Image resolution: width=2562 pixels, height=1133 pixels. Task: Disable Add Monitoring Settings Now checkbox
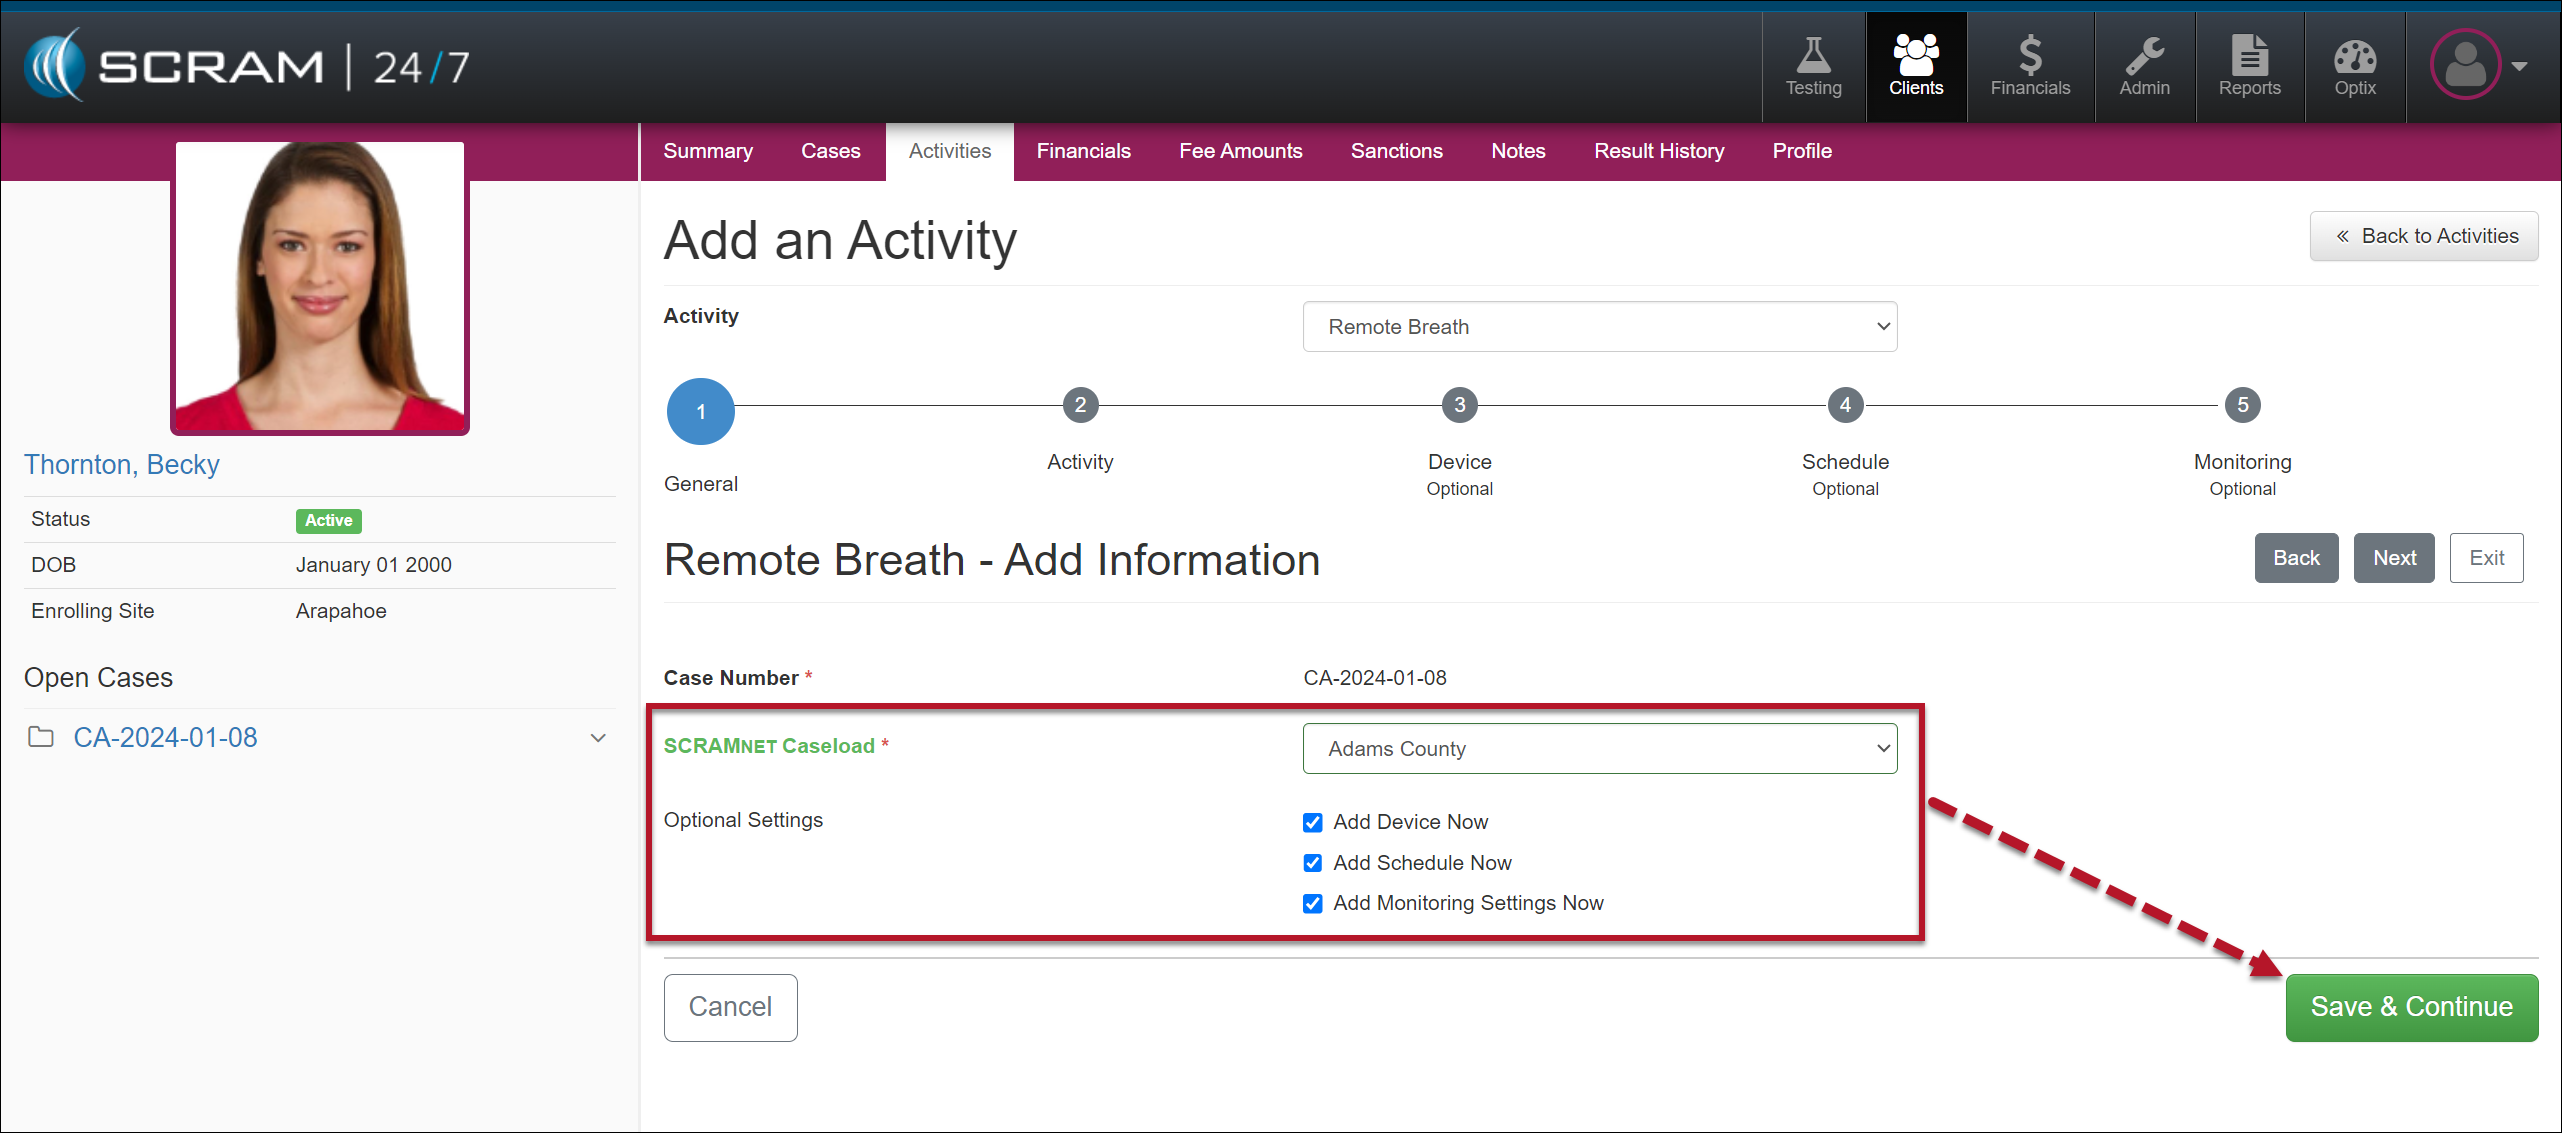1312,903
